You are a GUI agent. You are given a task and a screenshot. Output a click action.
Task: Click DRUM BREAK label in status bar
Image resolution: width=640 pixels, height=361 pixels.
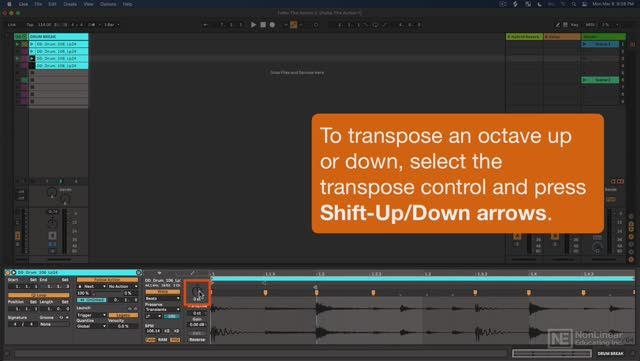(x=610, y=354)
